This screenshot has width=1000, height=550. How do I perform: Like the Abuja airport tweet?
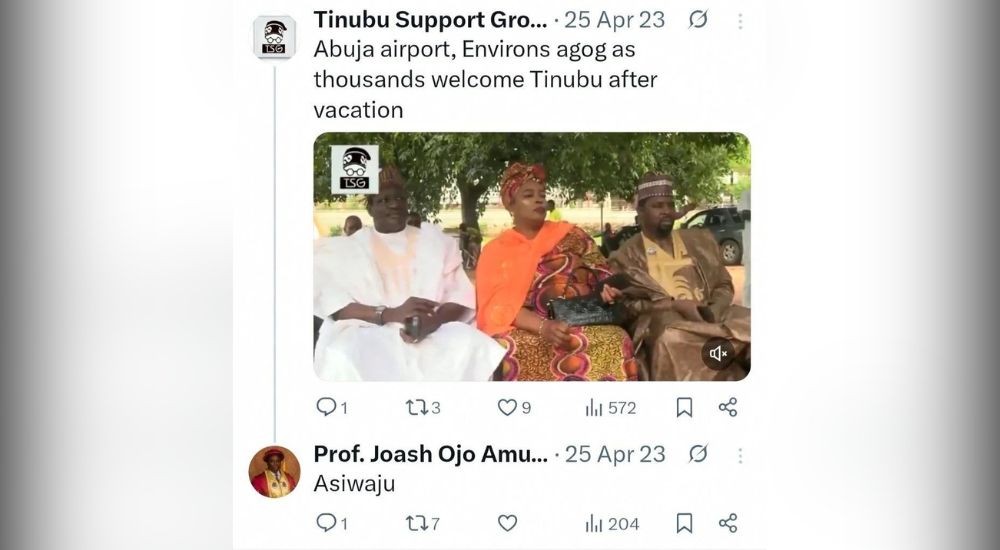pyautogui.click(x=508, y=407)
